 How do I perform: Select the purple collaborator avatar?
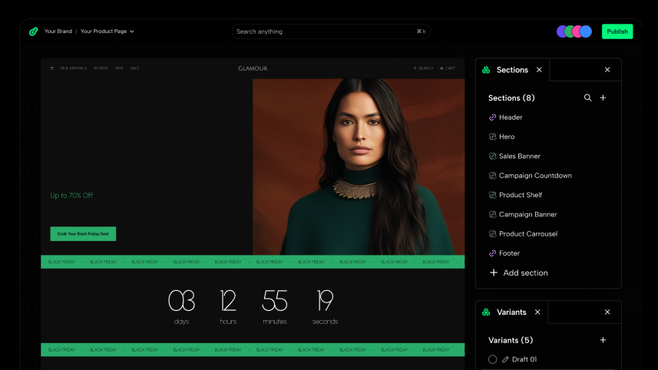coord(562,31)
